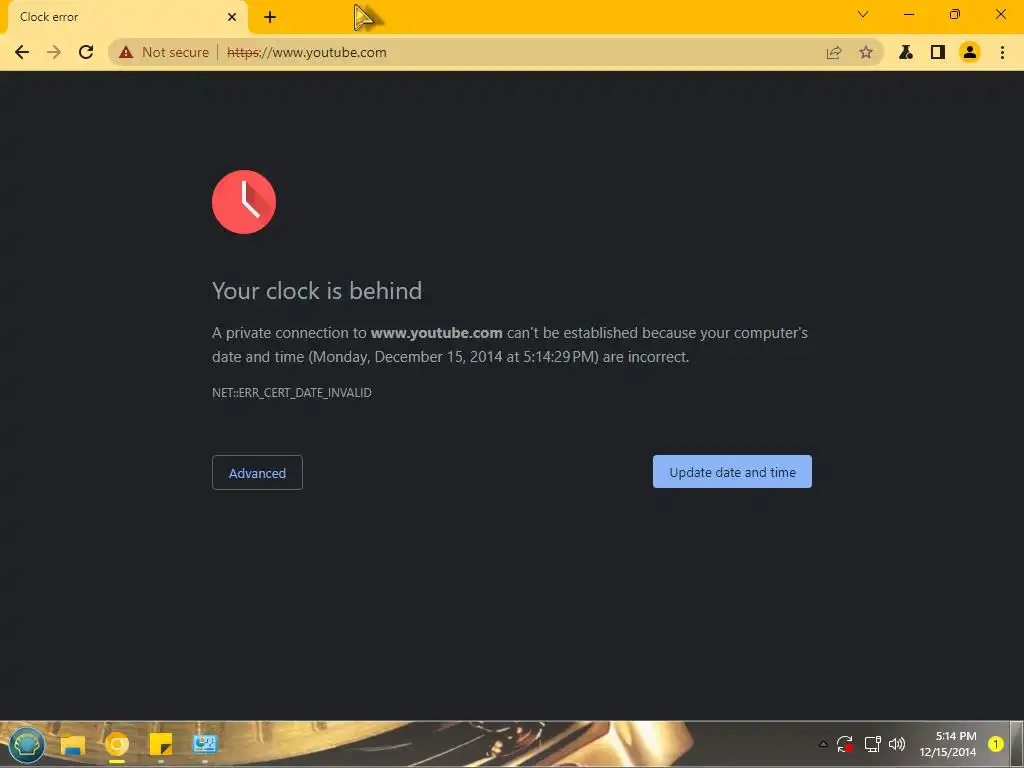Click the browser forward arrow

coord(54,52)
